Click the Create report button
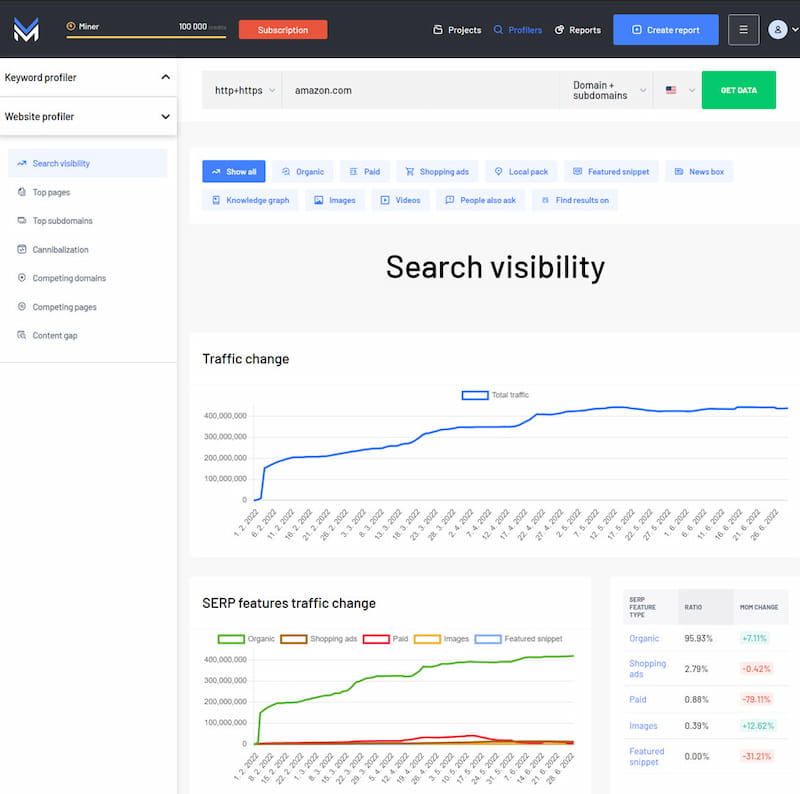This screenshot has height=794, width=800. tap(666, 30)
